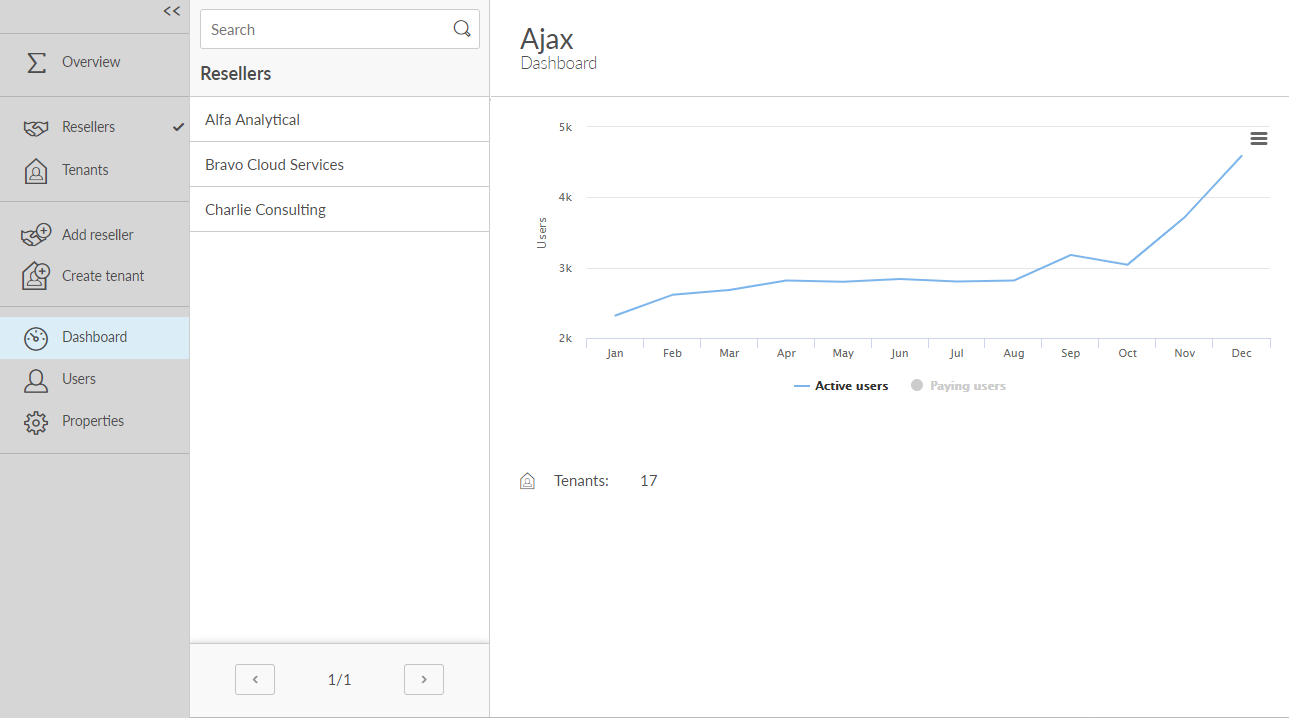Viewport: 1289px width, 718px height.
Task: Click the Tenants house icon
Action: pyautogui.click(x=36, y=171)
